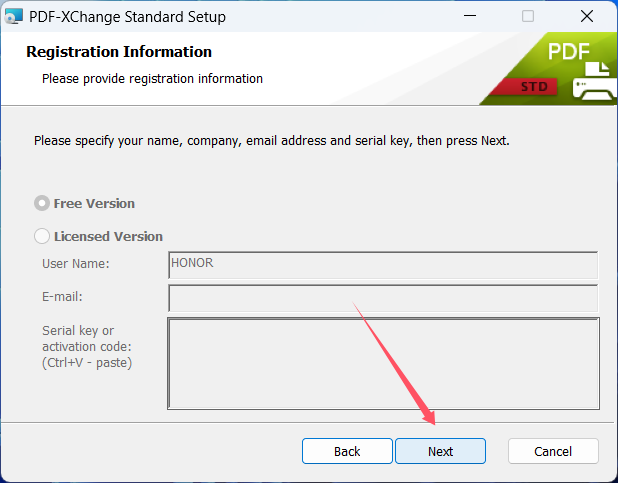The height and width of the screenshot is (483, 618).
Task: Go back to the previous setup step
Action: 347,451
